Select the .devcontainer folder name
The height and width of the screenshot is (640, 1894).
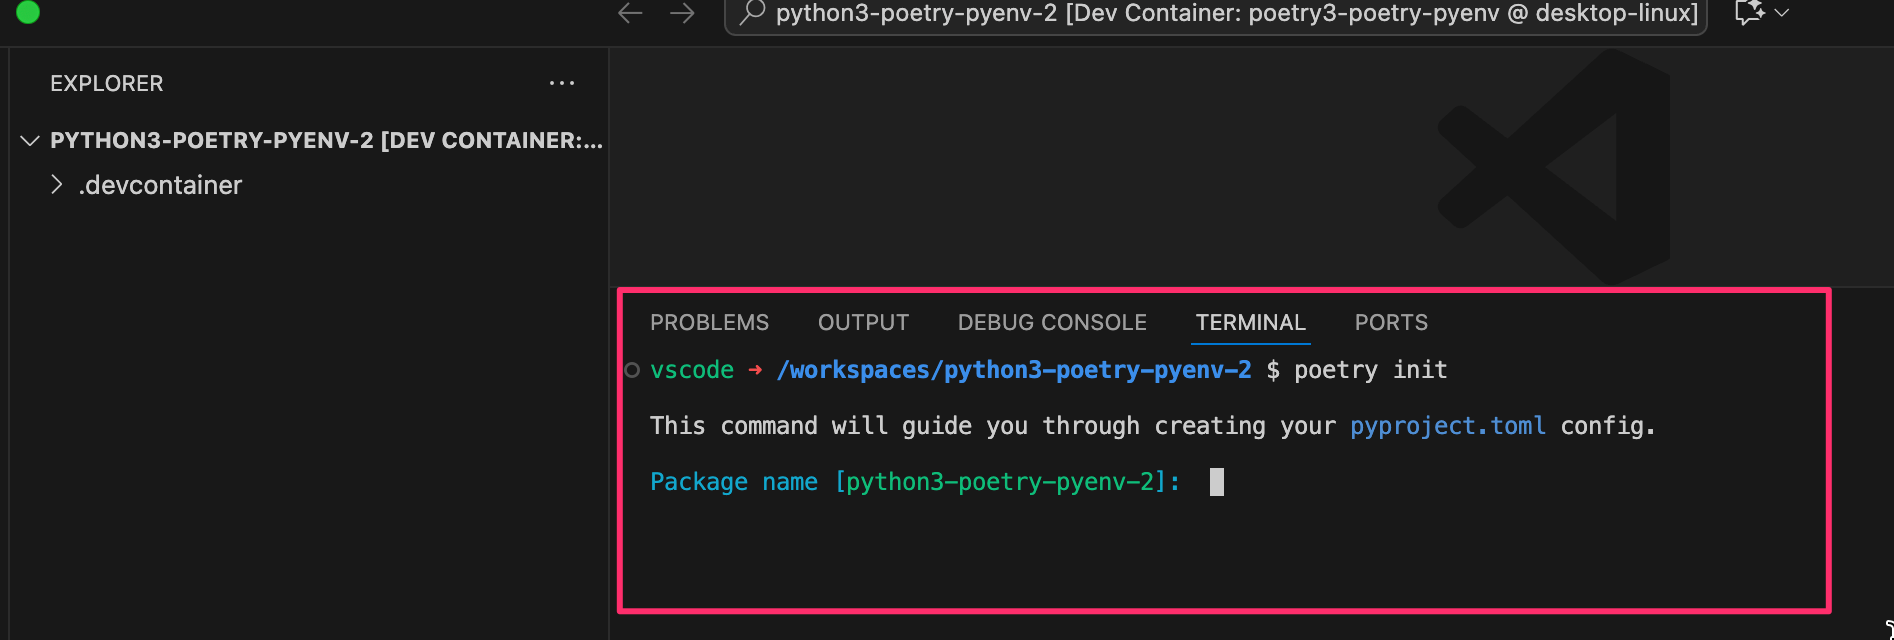tap(160, 185)
